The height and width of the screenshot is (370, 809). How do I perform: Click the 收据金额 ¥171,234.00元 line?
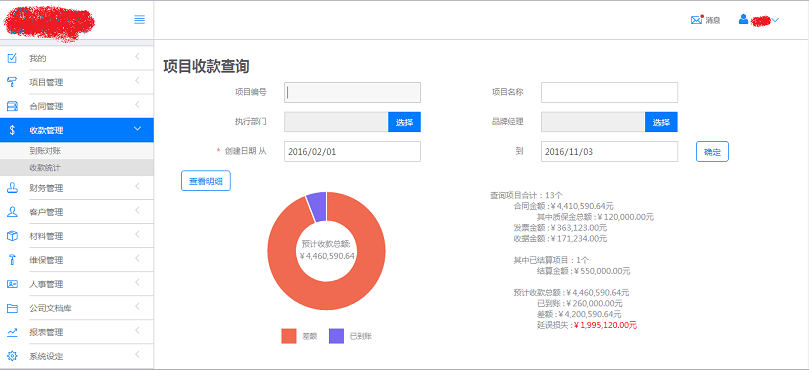[560, 239]
